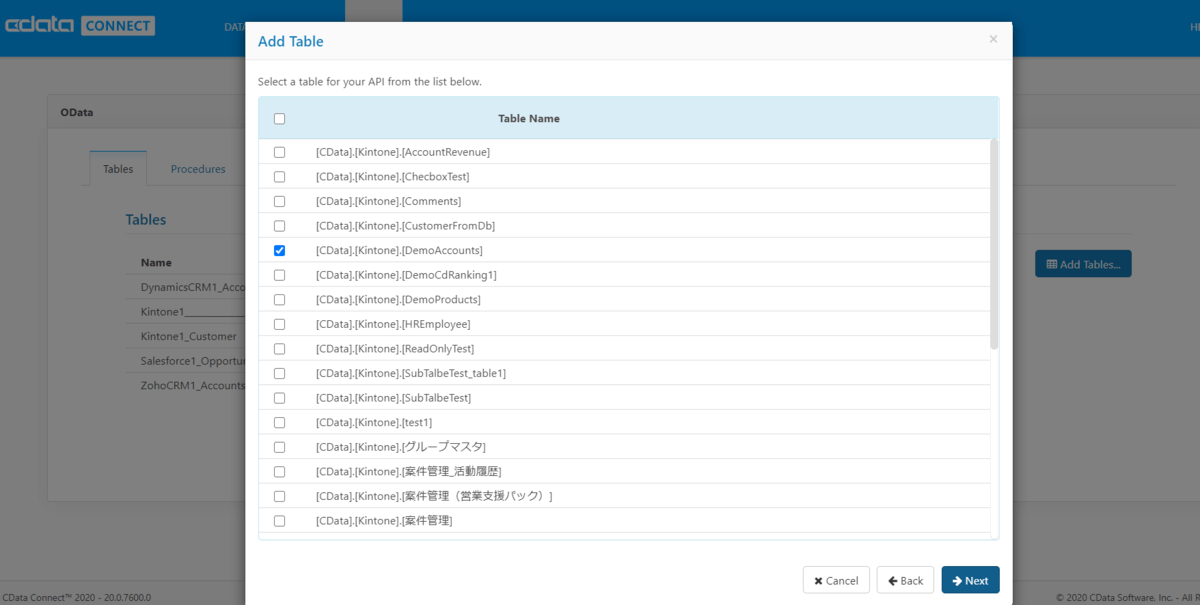Select [CData].[Kintone].[ChecboxTest] row text

393,177
